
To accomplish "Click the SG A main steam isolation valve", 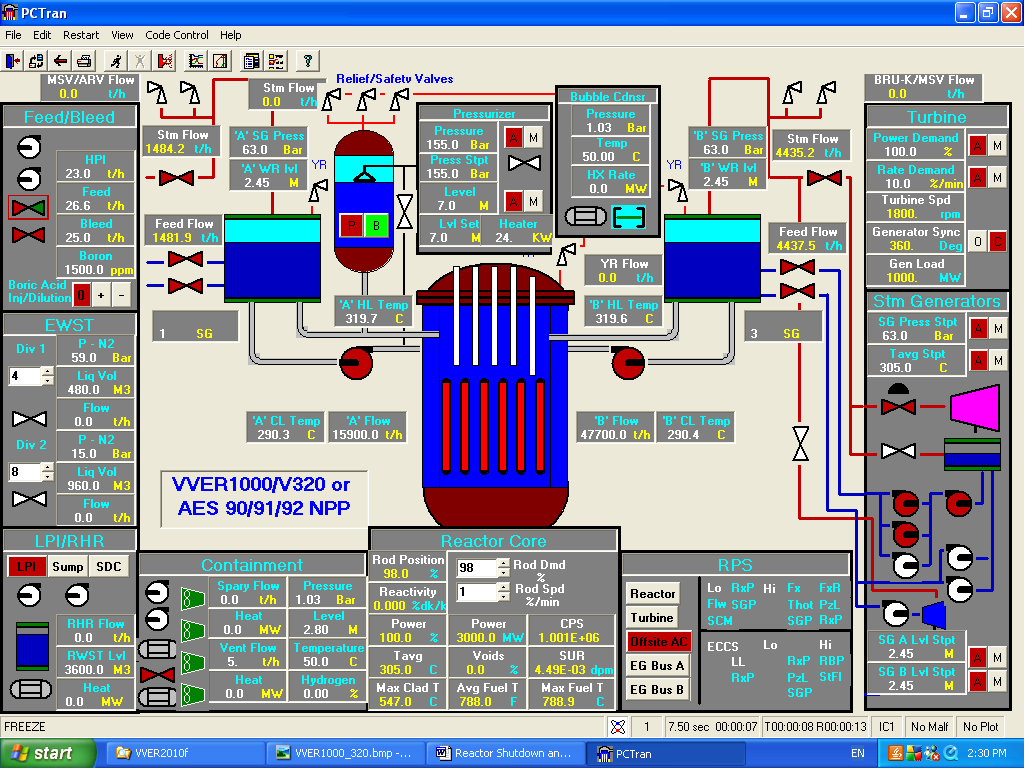I will click(176, 177).
